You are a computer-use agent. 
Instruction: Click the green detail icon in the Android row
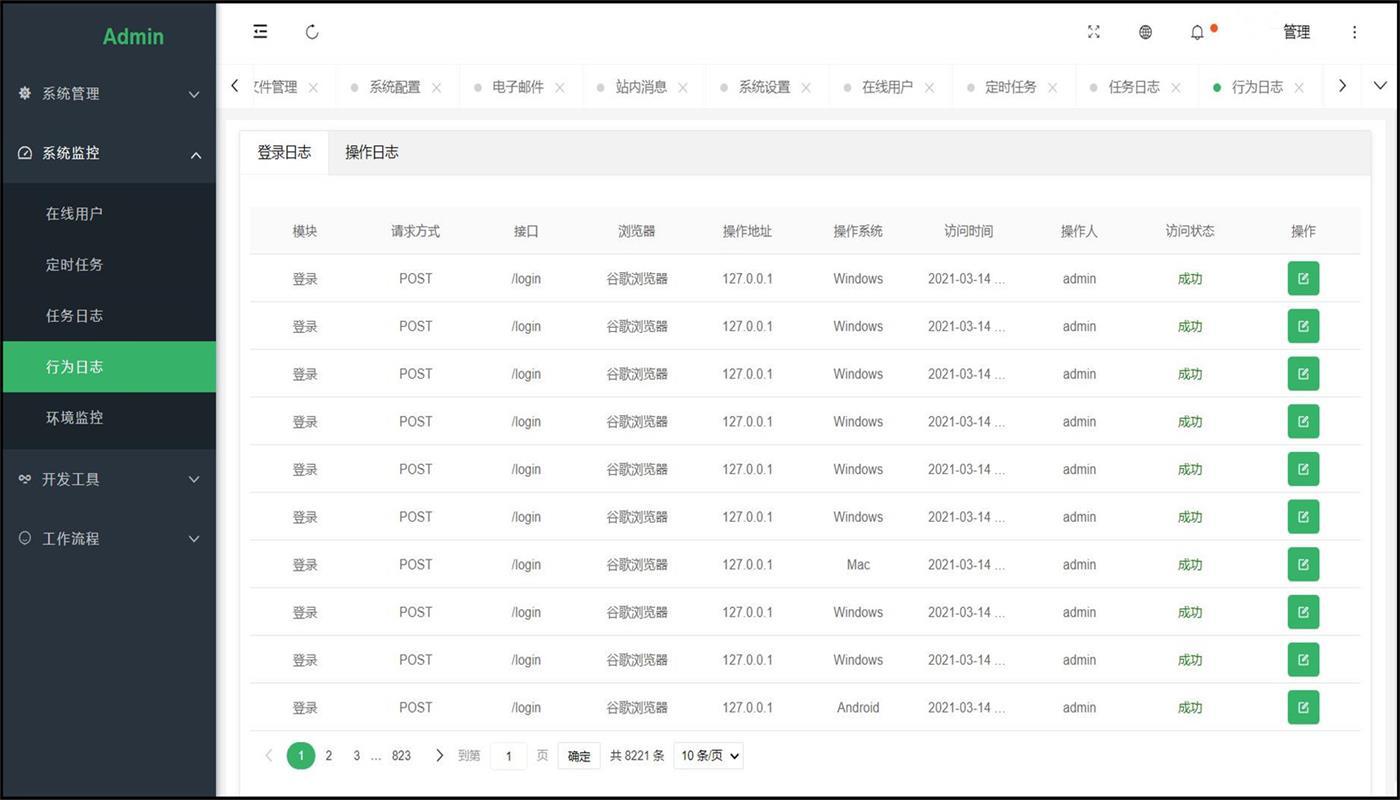1302,708
